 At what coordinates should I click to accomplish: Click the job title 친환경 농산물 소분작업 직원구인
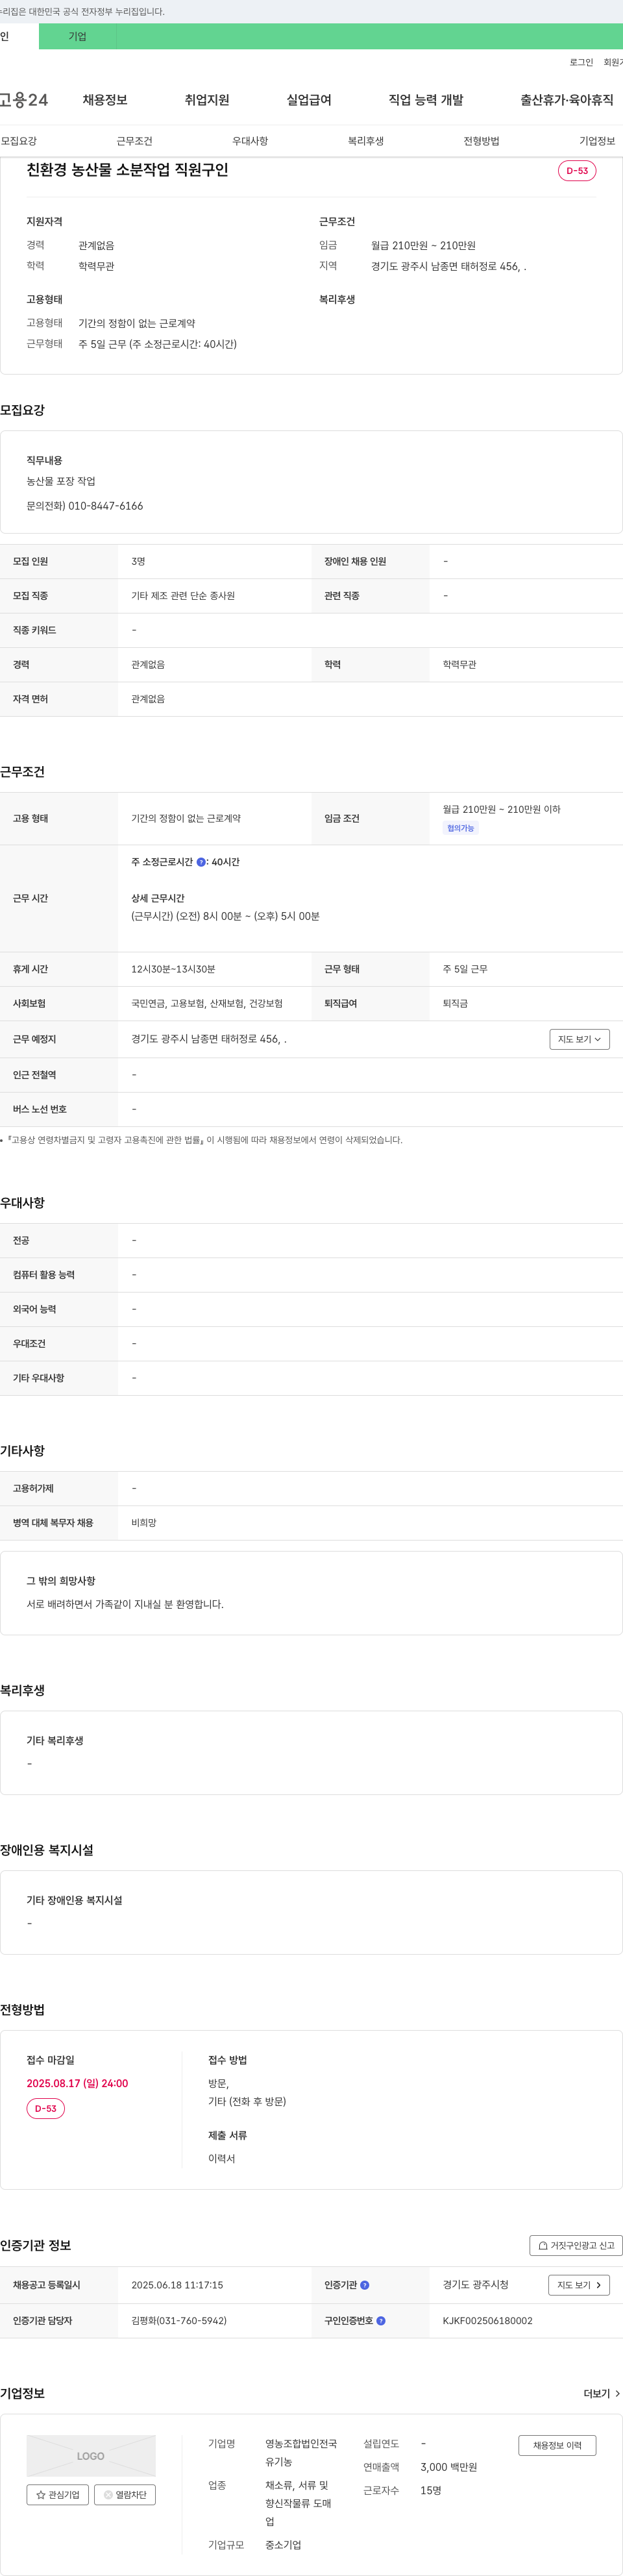[x=127, y=170]
